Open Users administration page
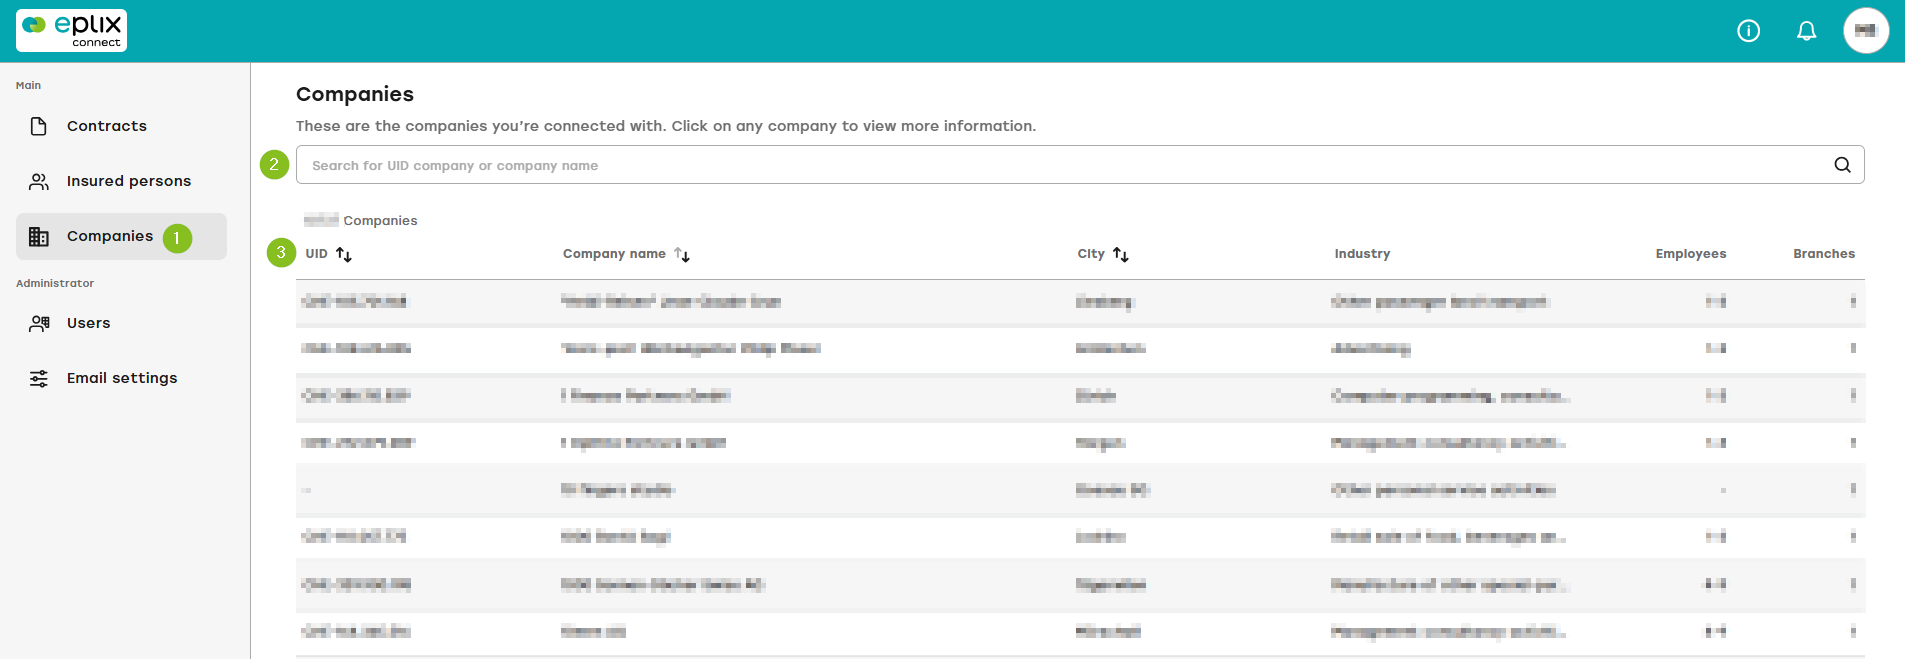Viewport: 1905px width, 659px height. (89, 323)
